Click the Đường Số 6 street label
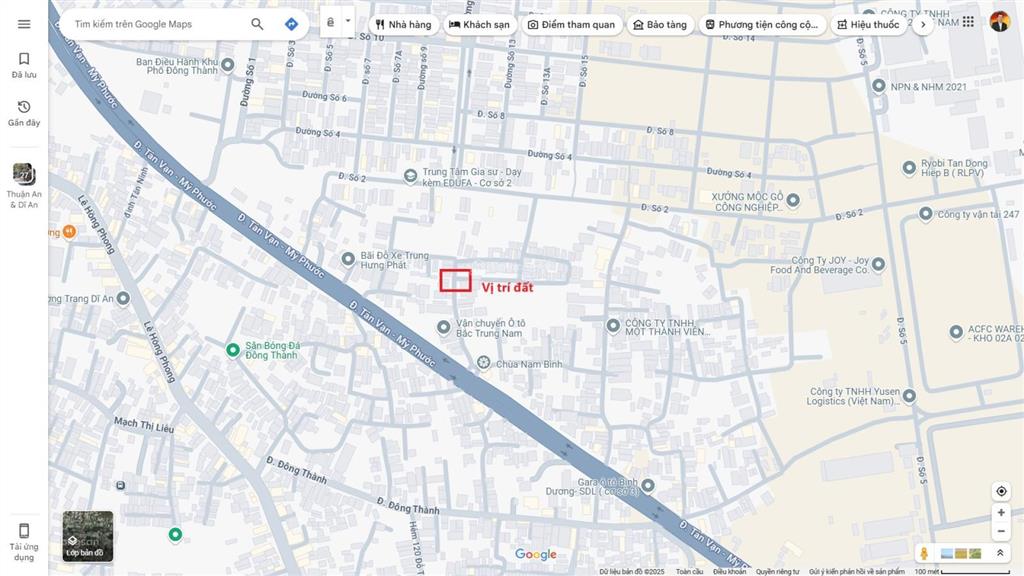This screenshot has height=576, width=1024. click(x=324, y=96)
